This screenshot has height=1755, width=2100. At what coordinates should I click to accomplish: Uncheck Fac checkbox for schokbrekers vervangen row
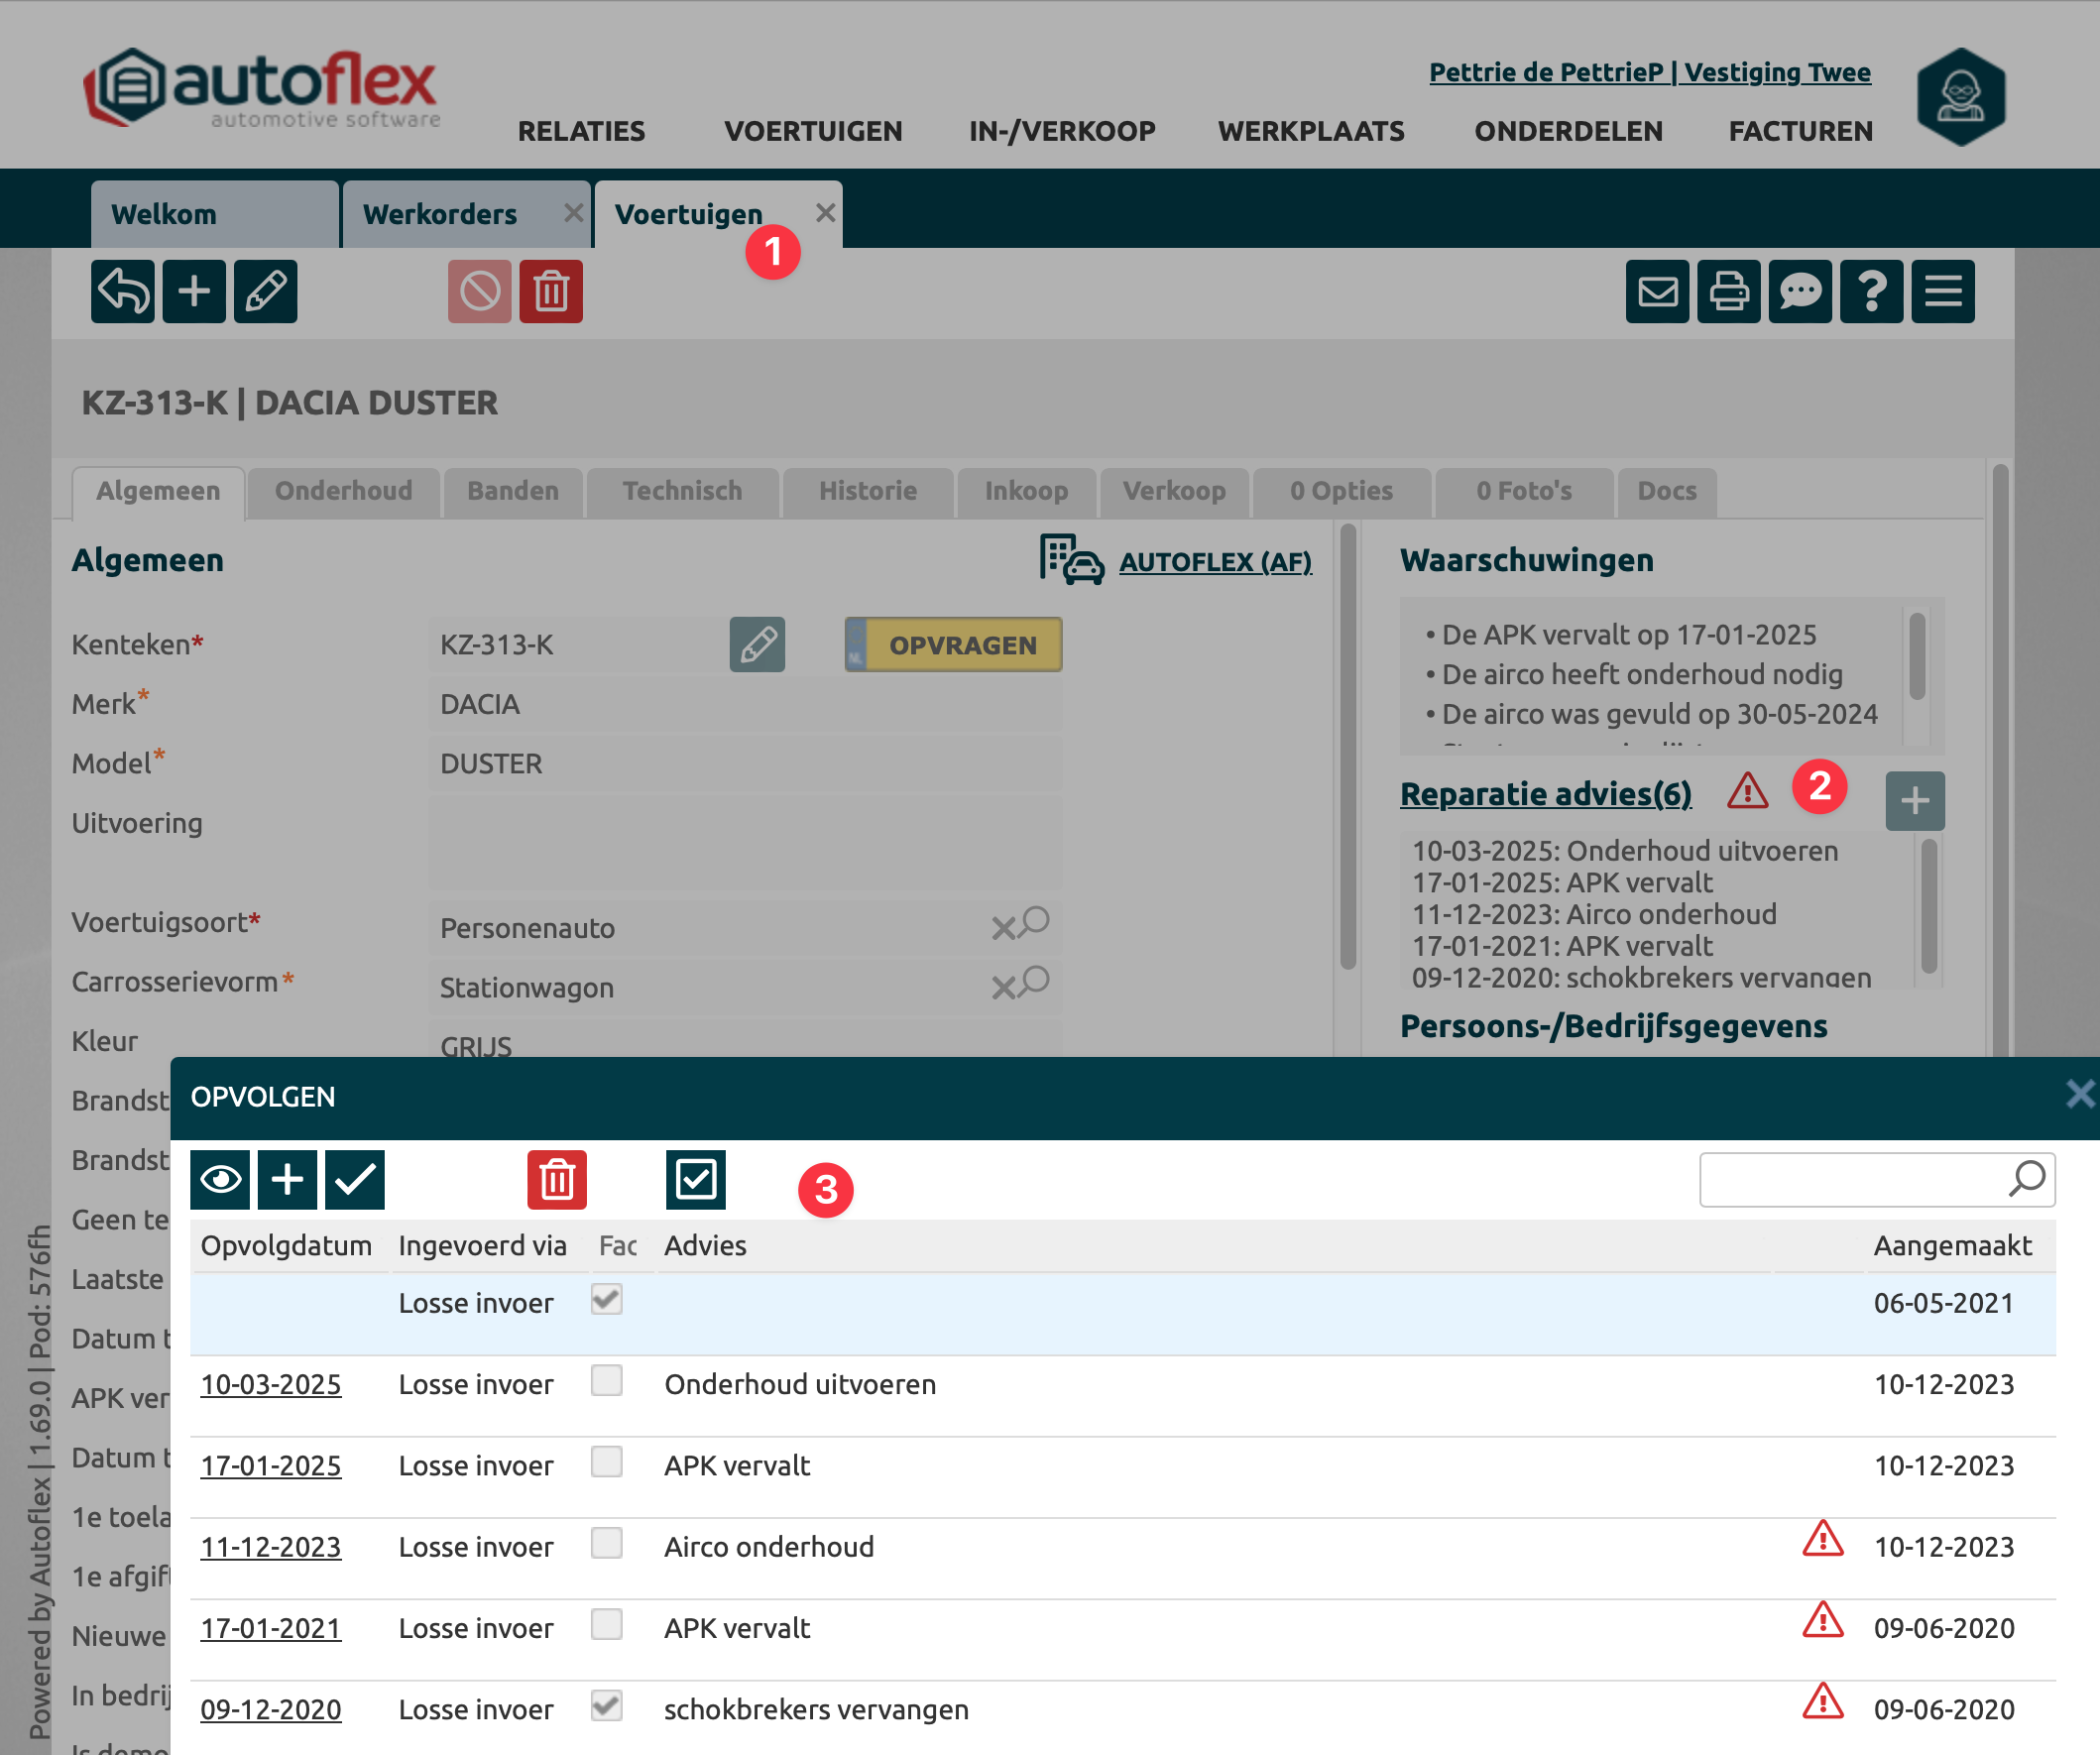click(606, 1706)
